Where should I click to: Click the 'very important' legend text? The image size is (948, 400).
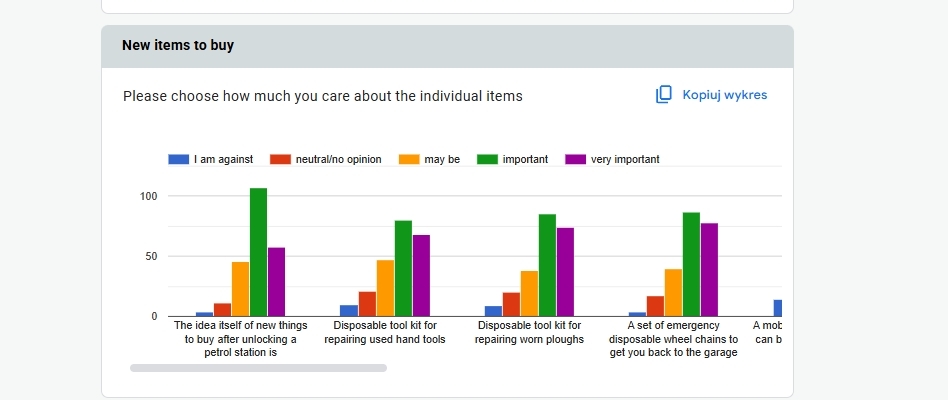625,159
